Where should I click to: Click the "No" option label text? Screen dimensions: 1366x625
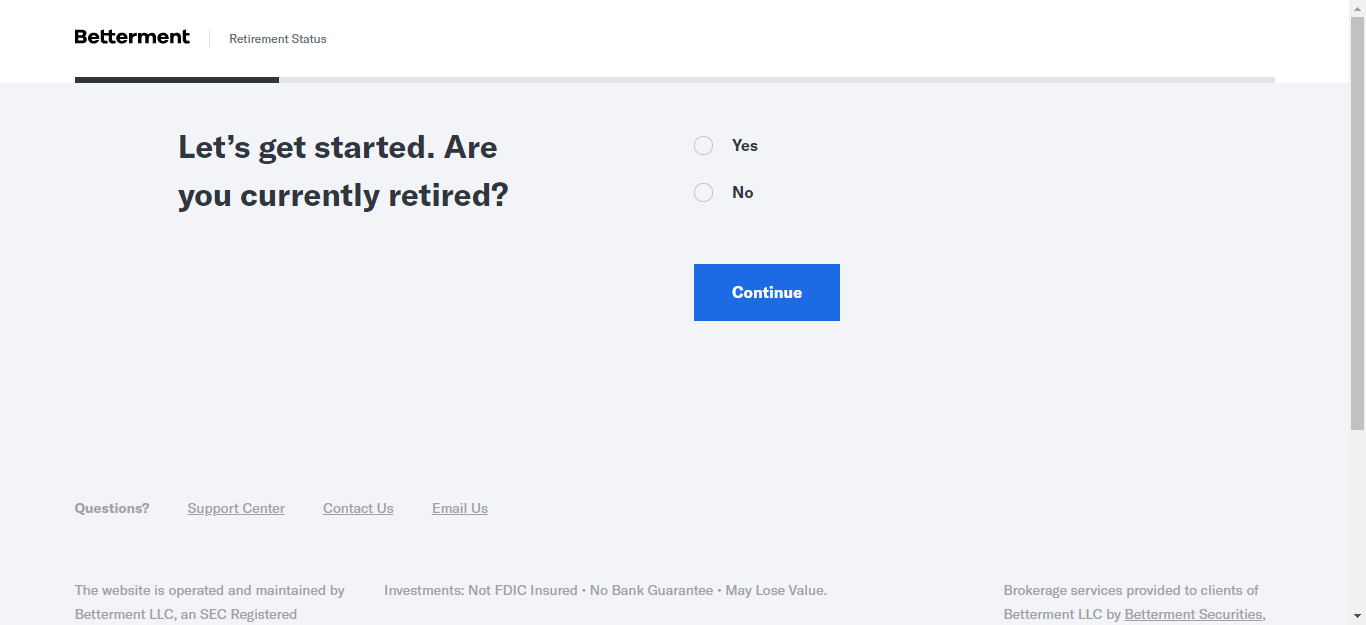(x=743, y=193)
